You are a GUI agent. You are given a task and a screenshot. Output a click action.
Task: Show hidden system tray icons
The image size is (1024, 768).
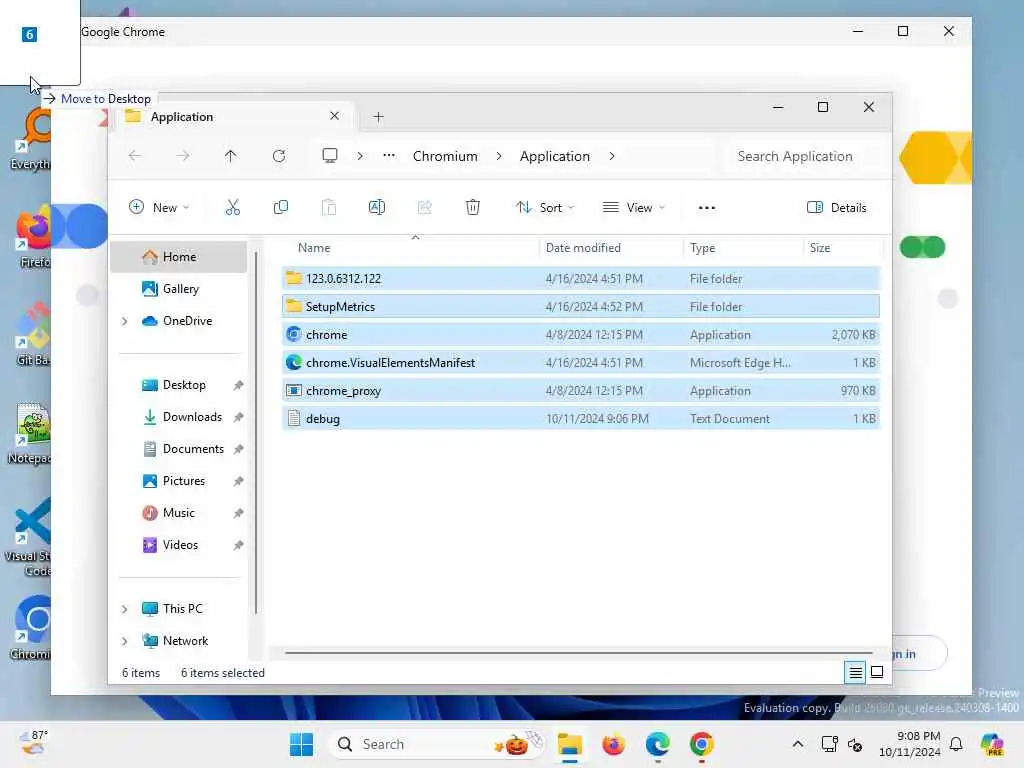pos(797,744)
